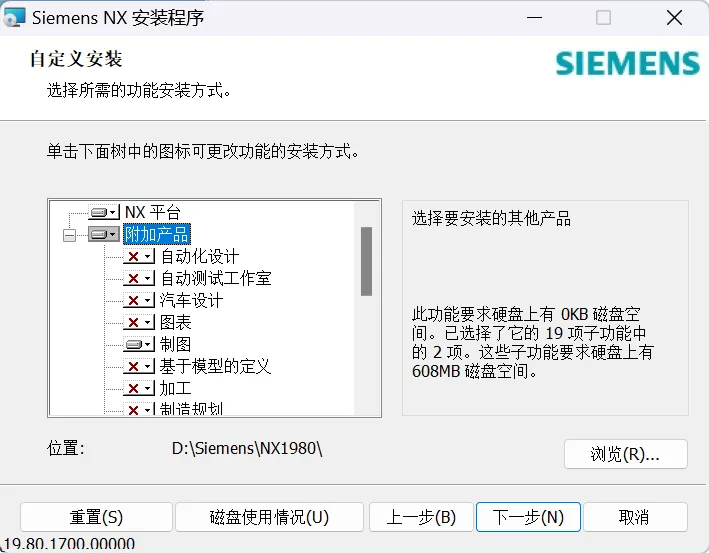Open install-state dropdown for 图表
The height and width of the screenshot is (553, 709).
(139, 322)
